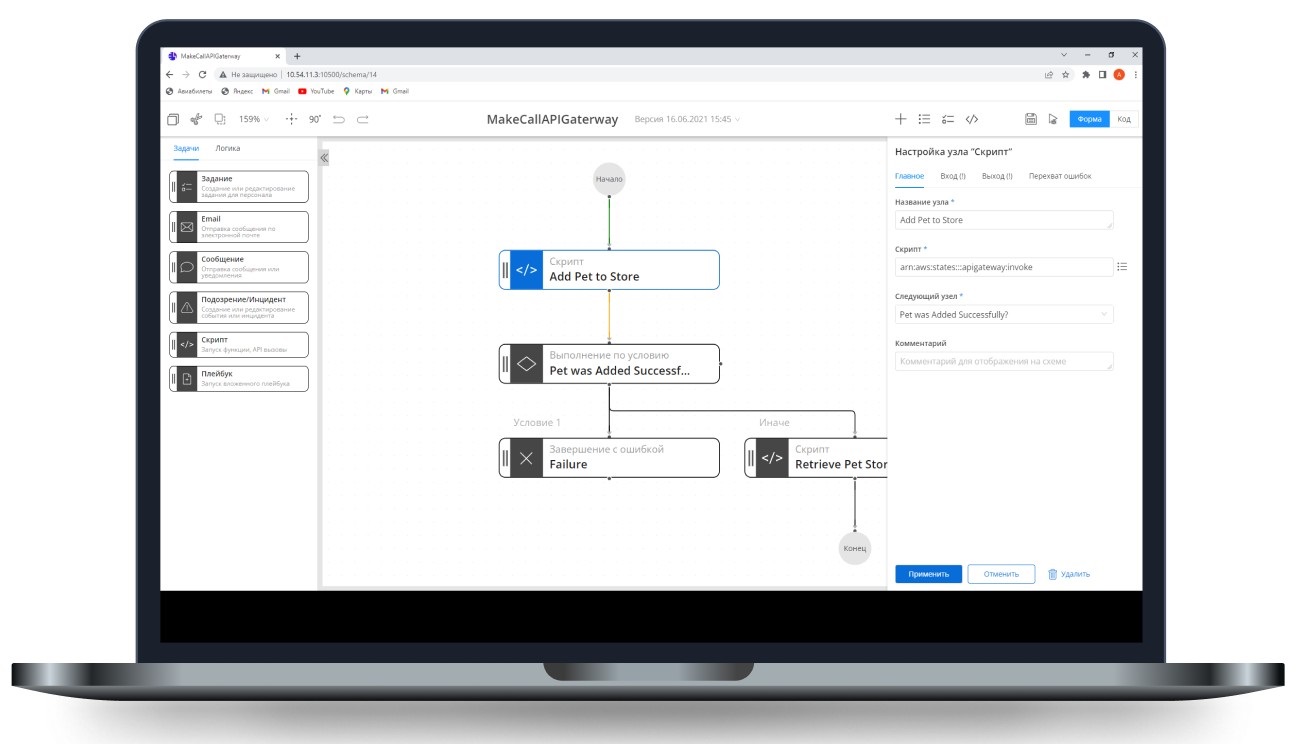Click the browser reload icon

point(203,74)
